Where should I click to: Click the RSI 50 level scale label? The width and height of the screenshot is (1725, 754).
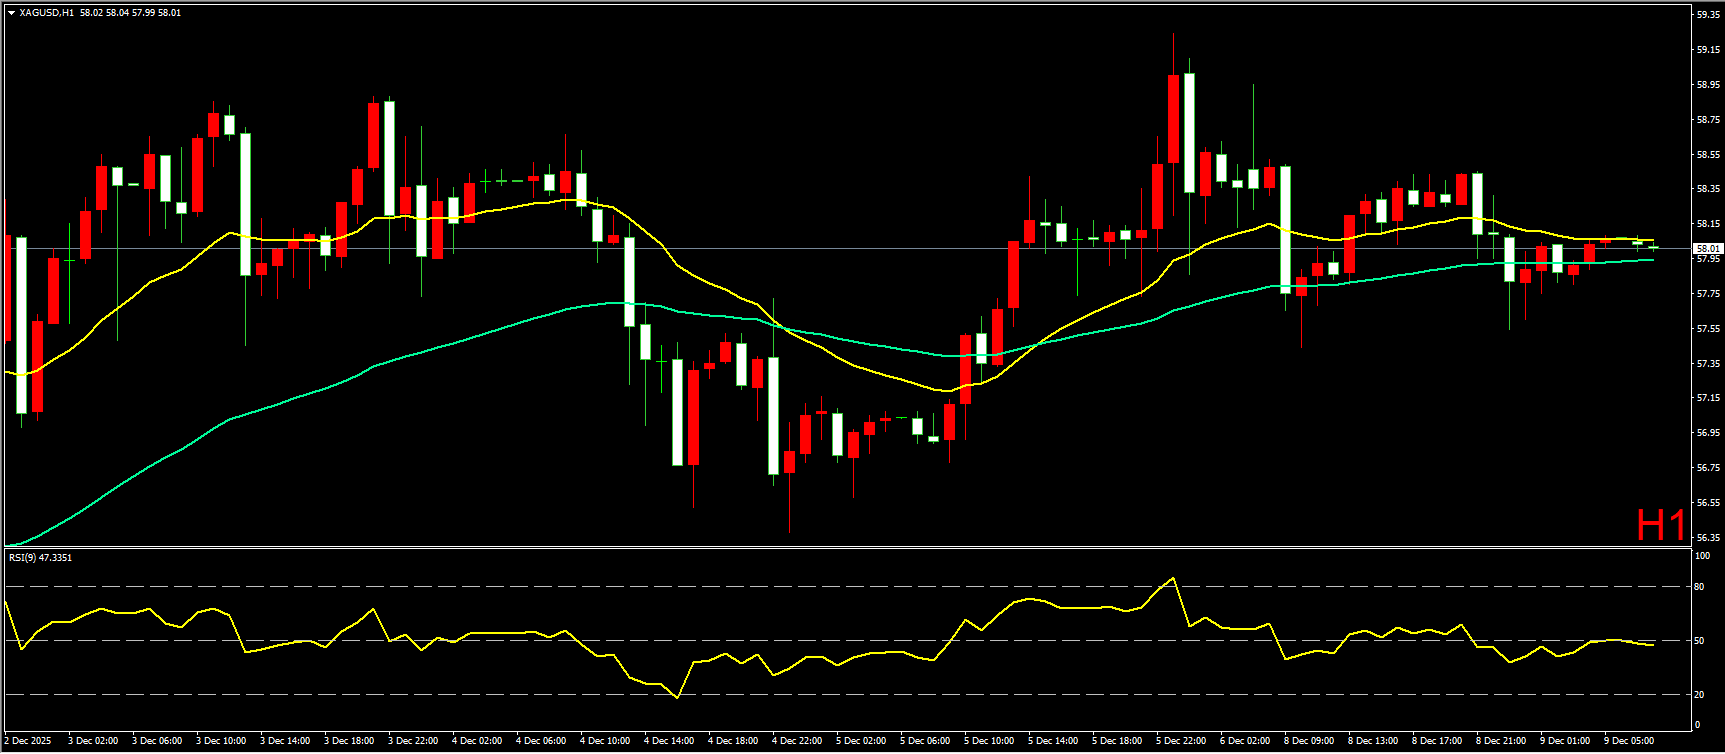pyautogui.click(x=1699, y=641)
